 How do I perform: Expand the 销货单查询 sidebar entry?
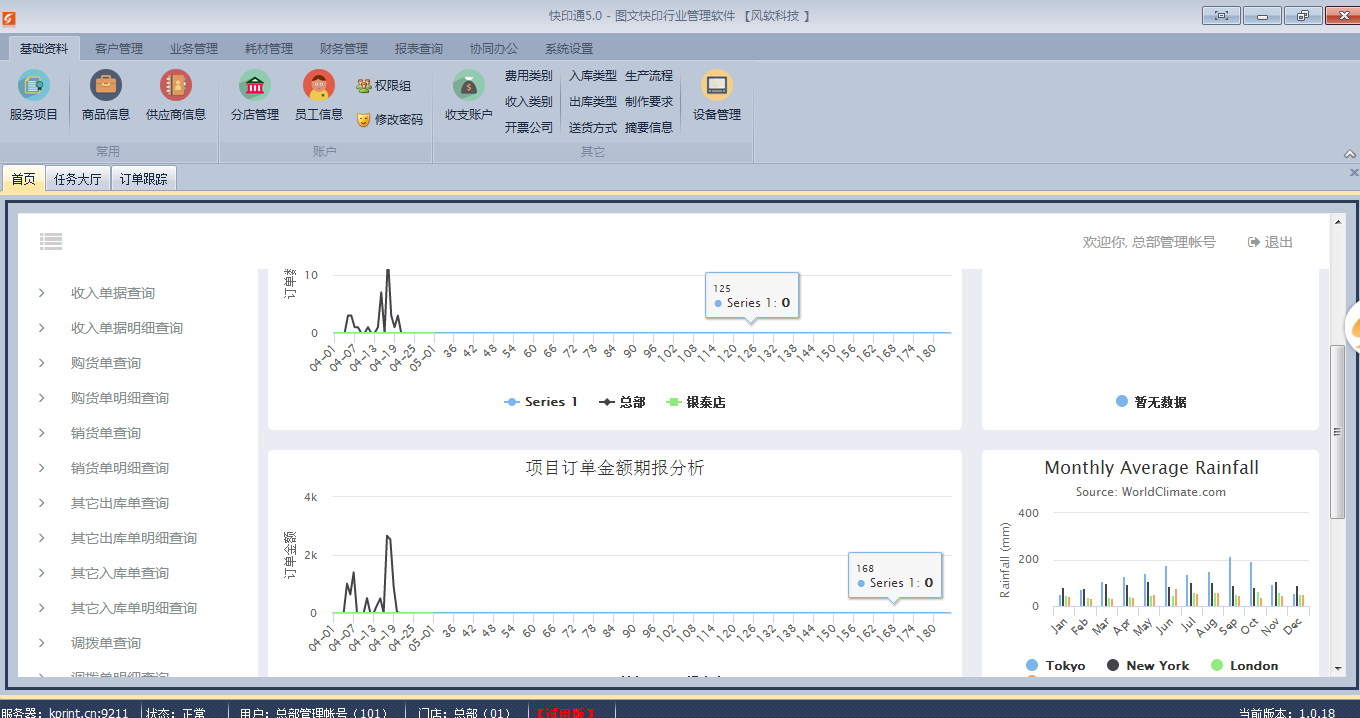[x=105, y=433]
